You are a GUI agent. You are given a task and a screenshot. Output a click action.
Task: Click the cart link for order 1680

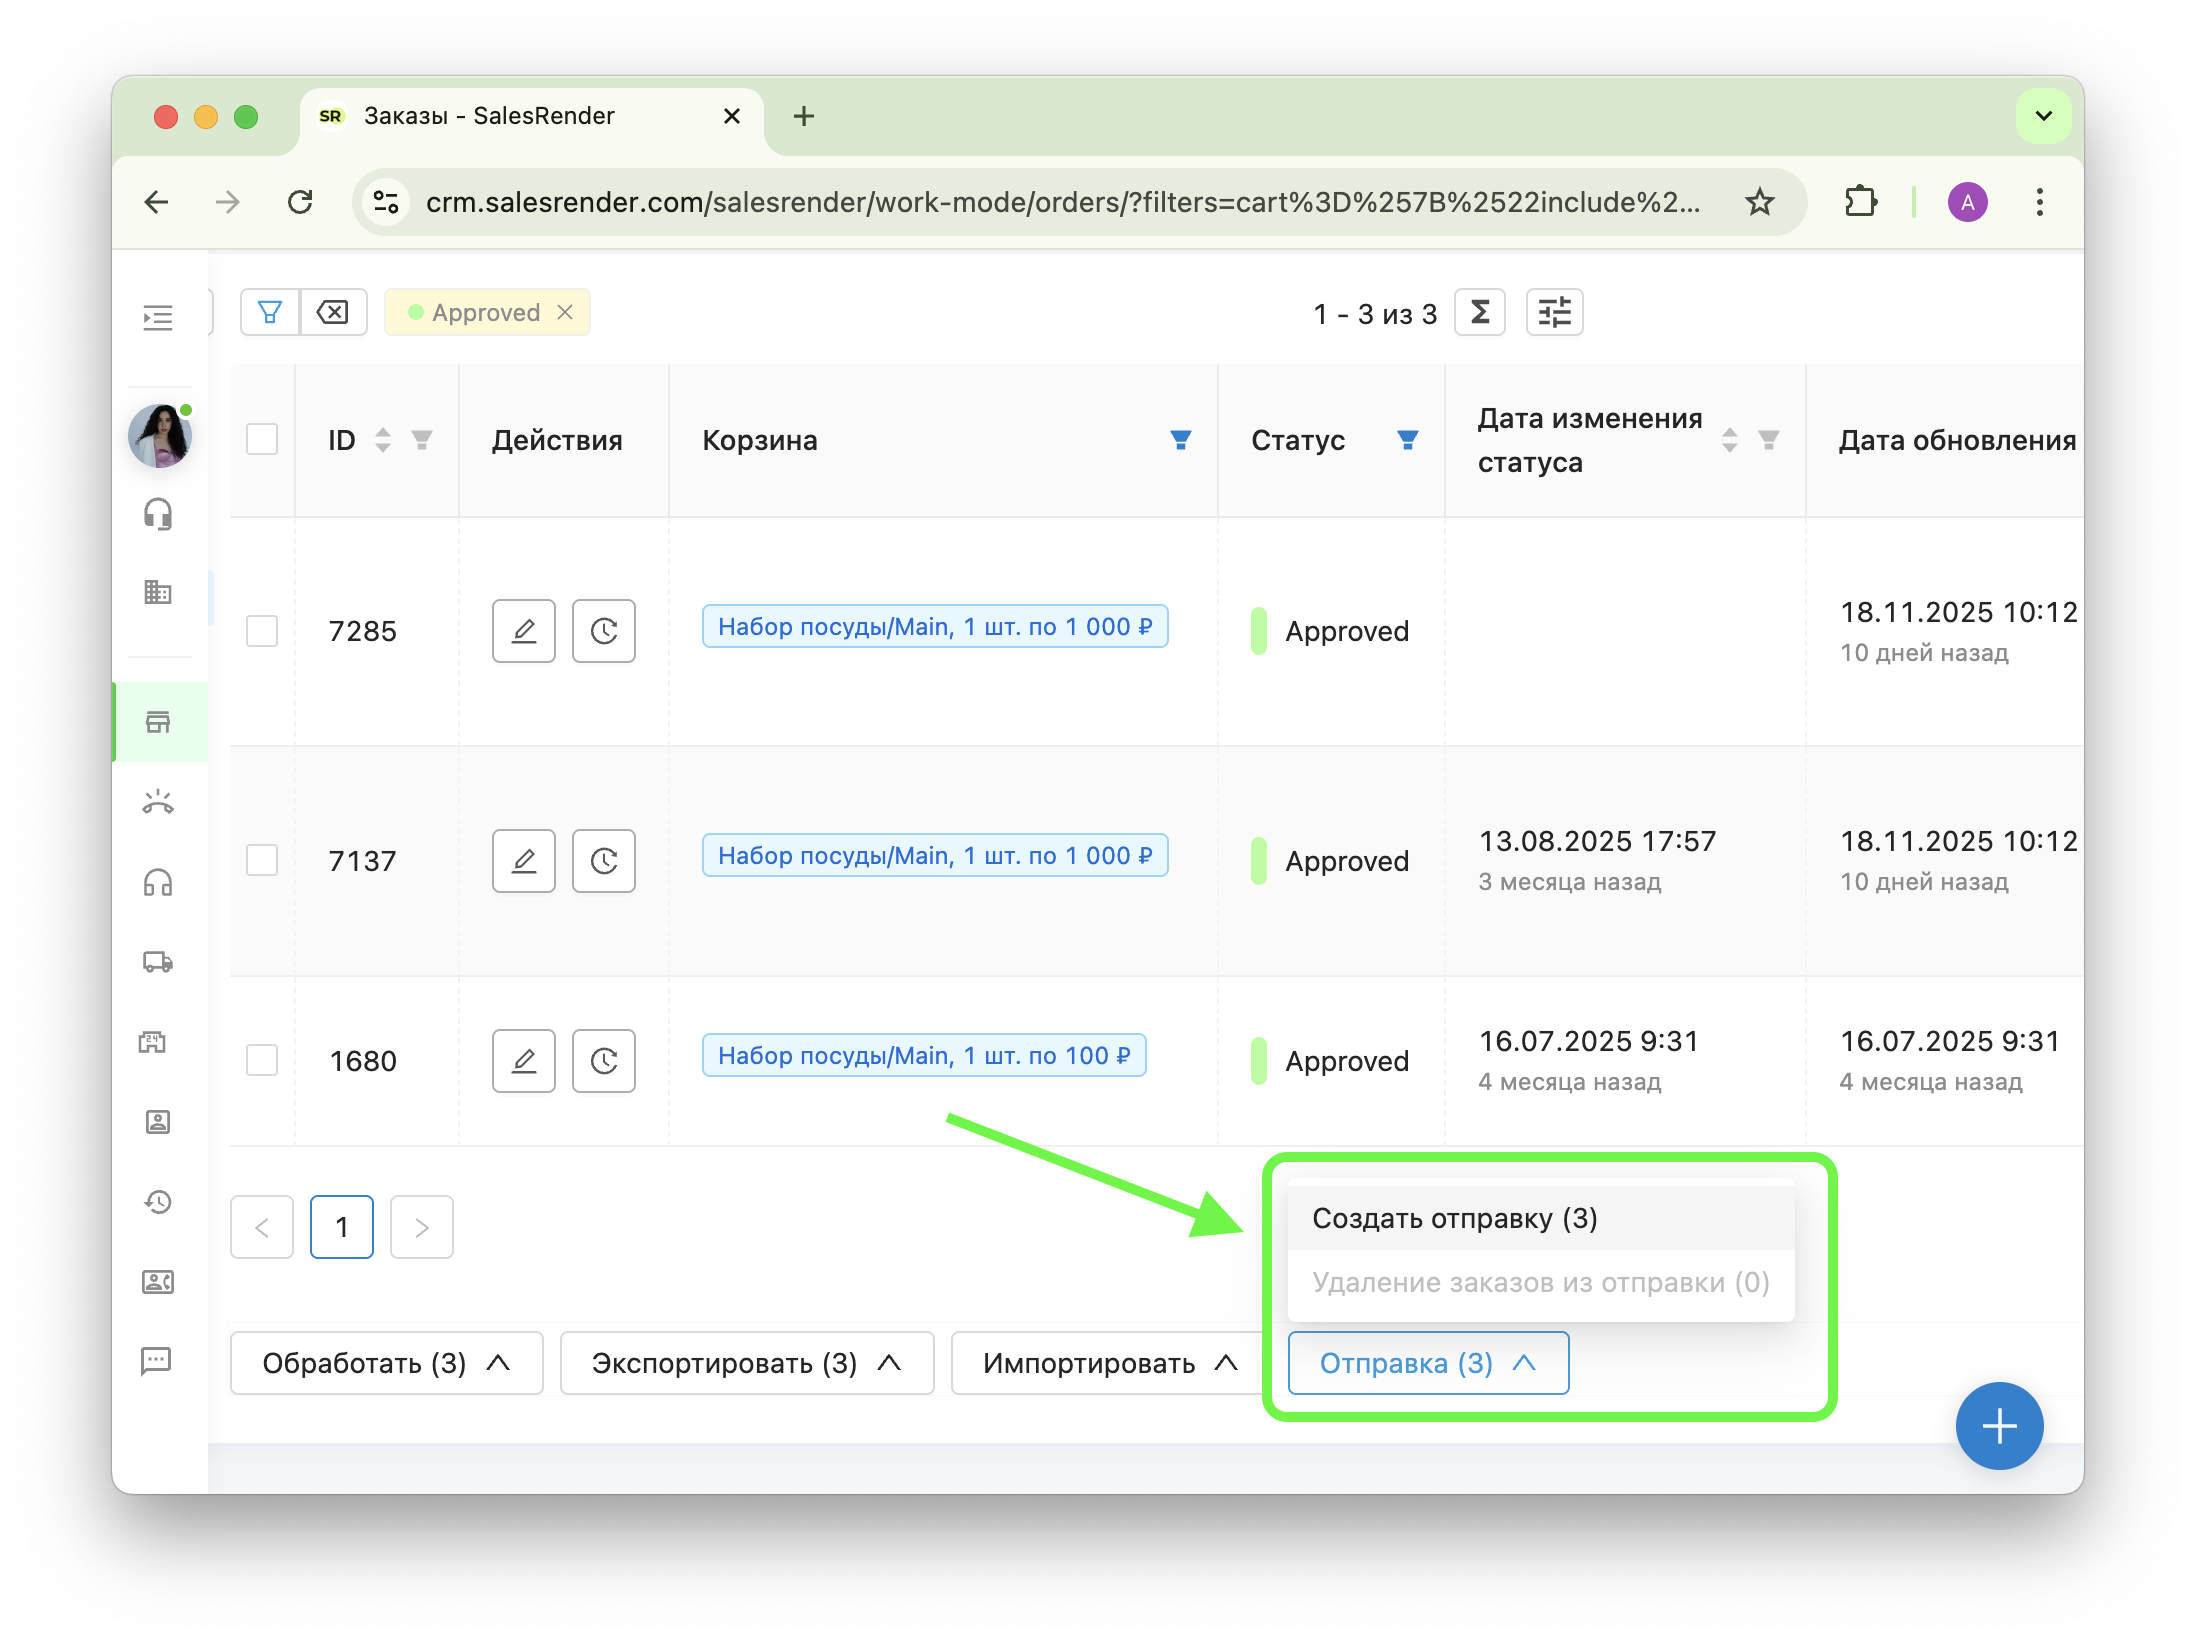click(924, 1056)
